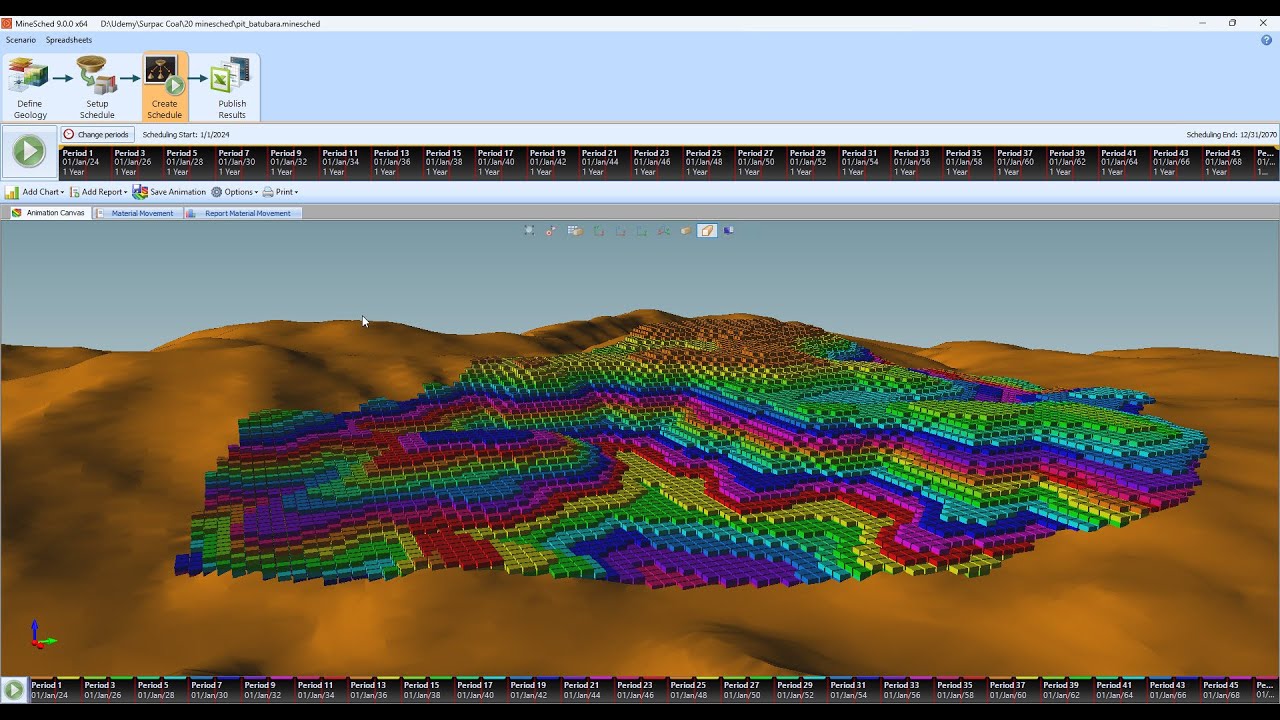Click the zoom extents icon in canvas toolbar
Viewport: 1280px width, 720px height.
point(529,231)
